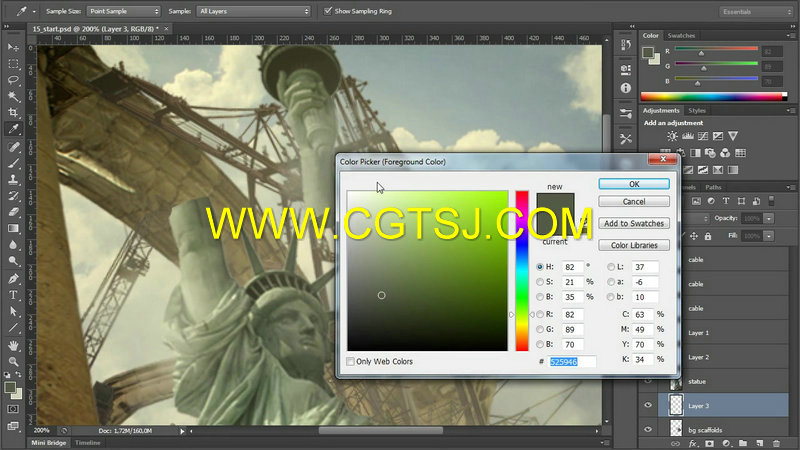The width and height of the screenshot is (800, 450).
Task: Open the History panel icon
Action: click(626, 45)
